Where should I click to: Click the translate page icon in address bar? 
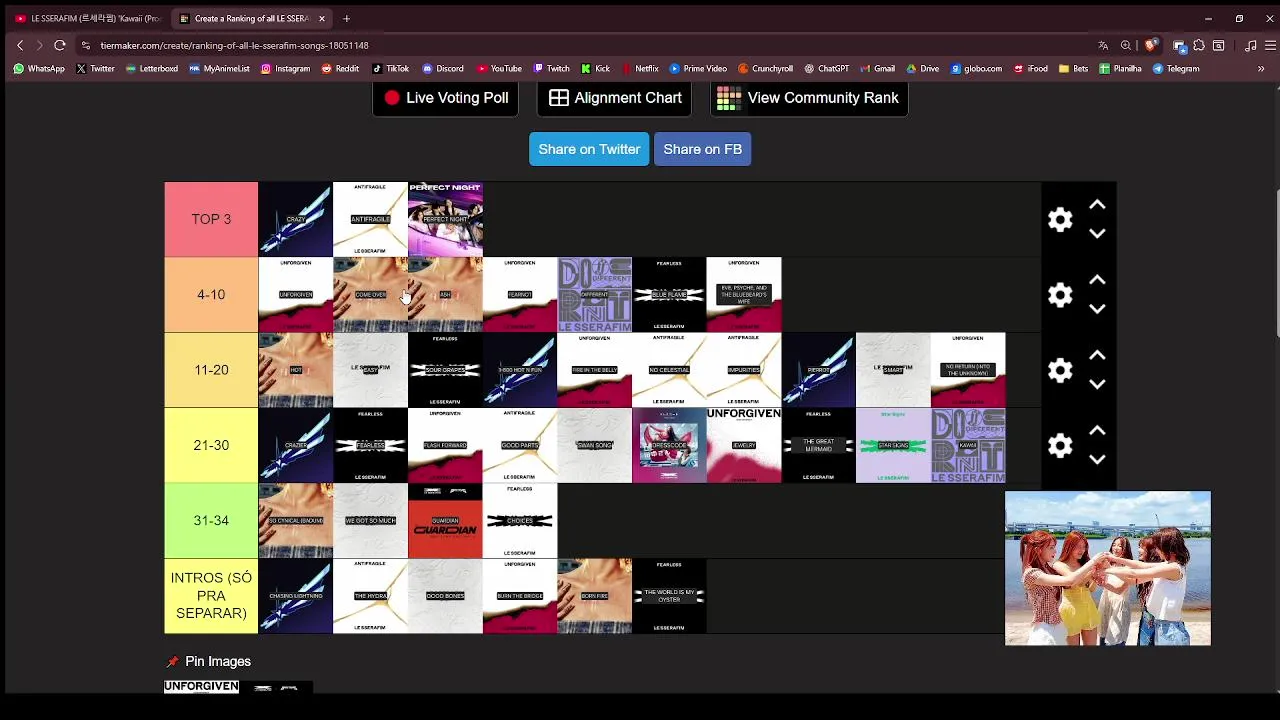pos(1103,45)
